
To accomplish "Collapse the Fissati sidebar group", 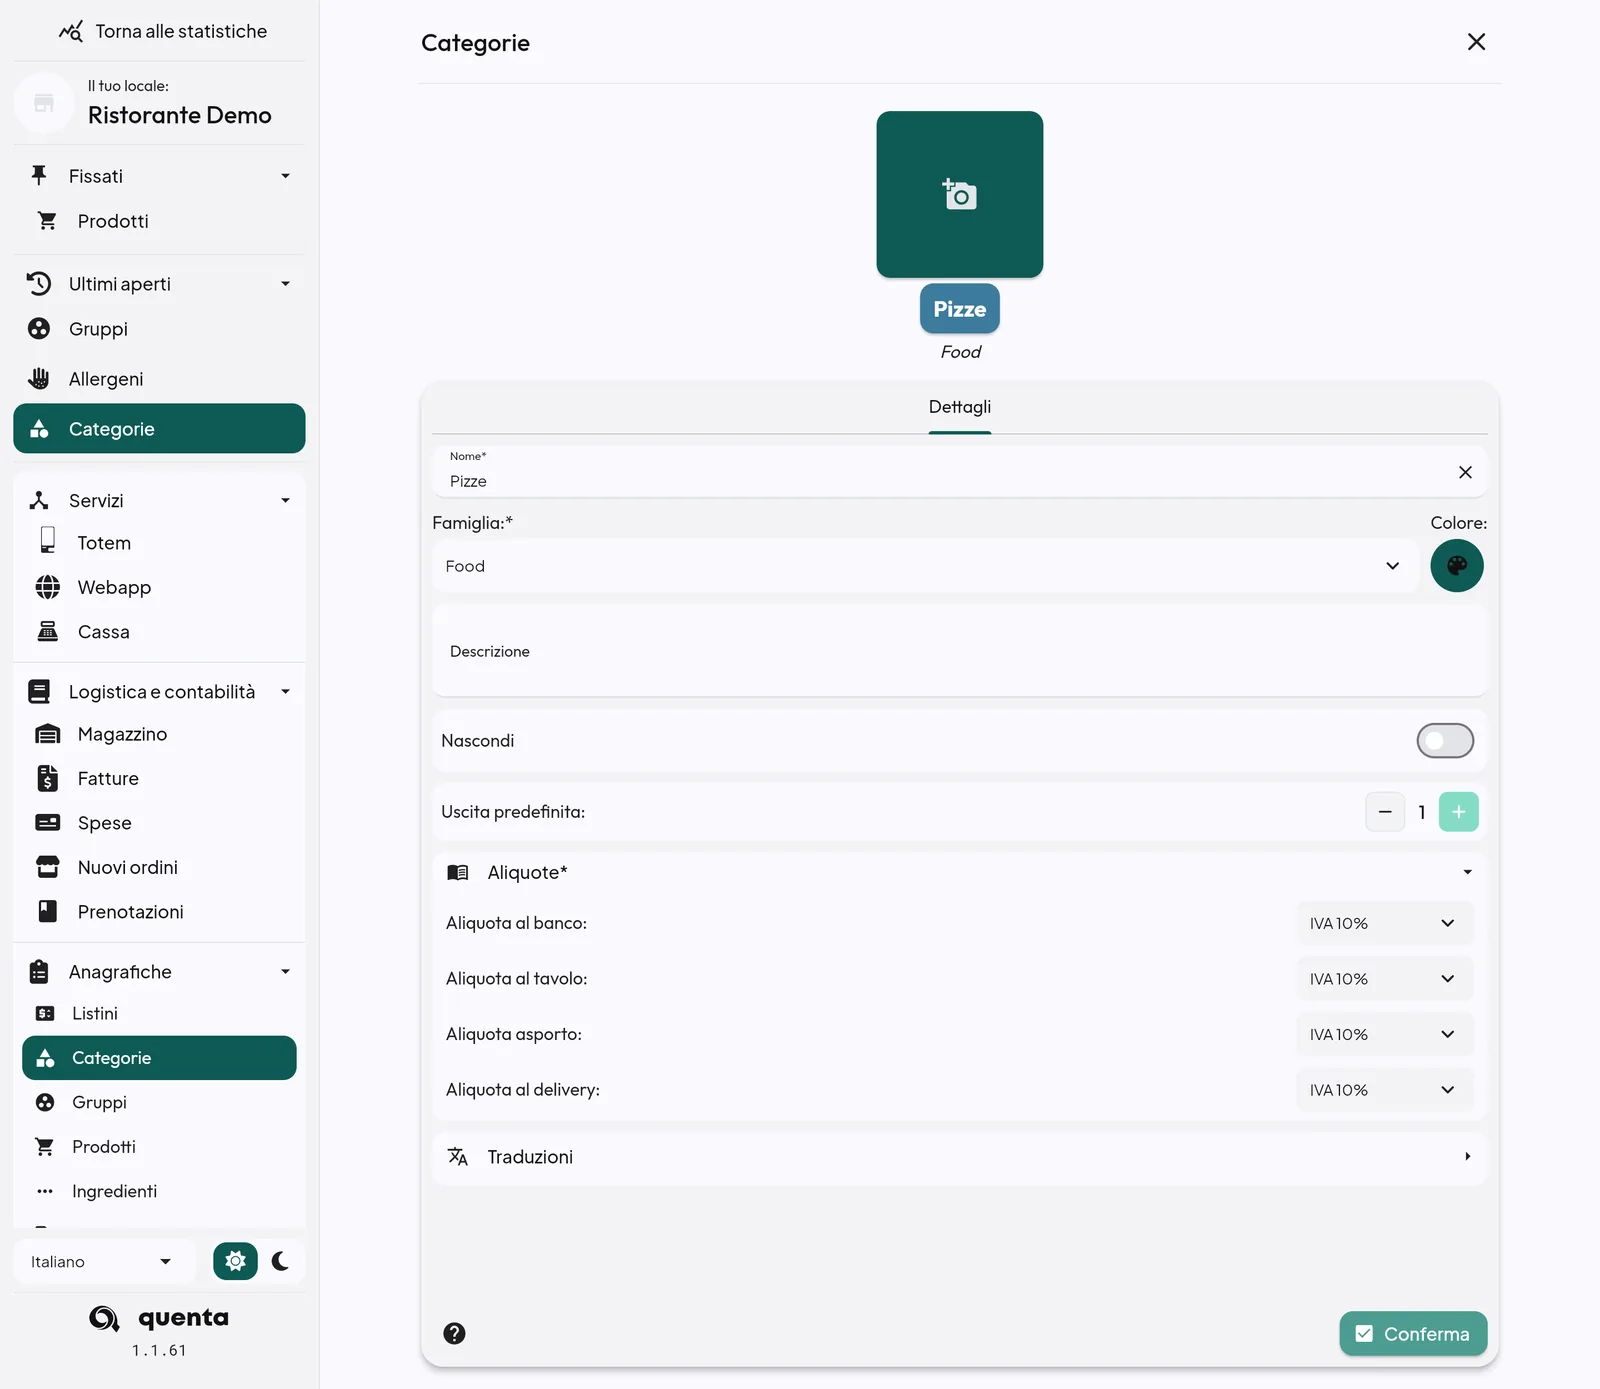I will click(159, 176).
